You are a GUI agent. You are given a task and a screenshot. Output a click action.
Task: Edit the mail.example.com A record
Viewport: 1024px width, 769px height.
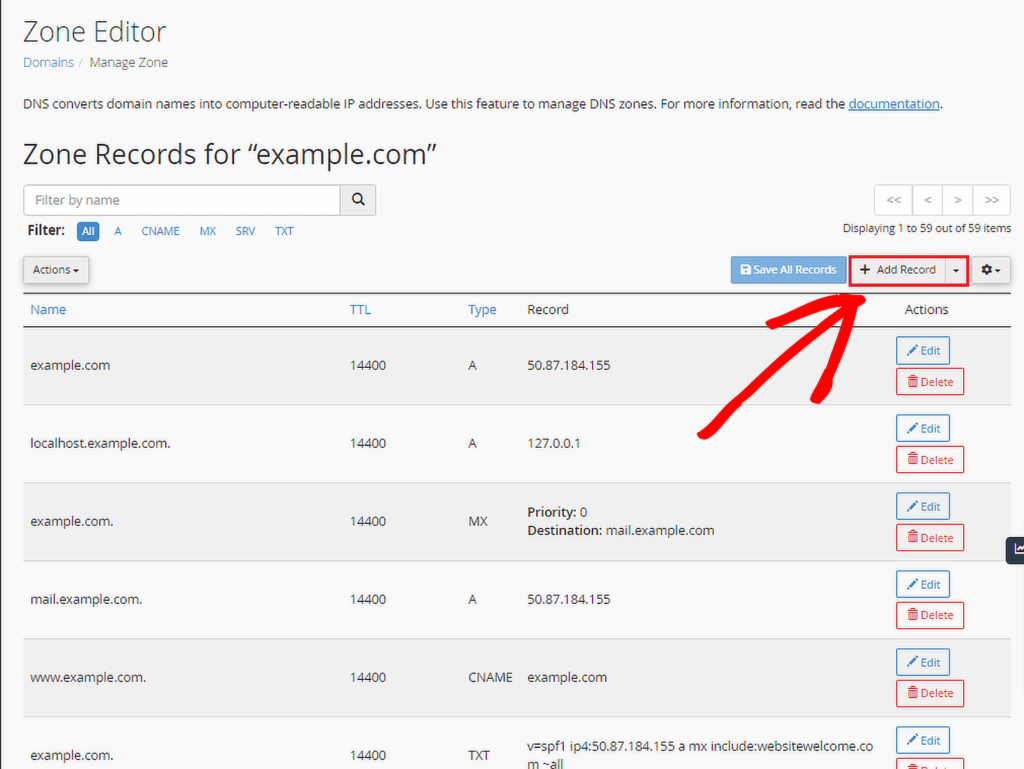click(x=922, y=584)
